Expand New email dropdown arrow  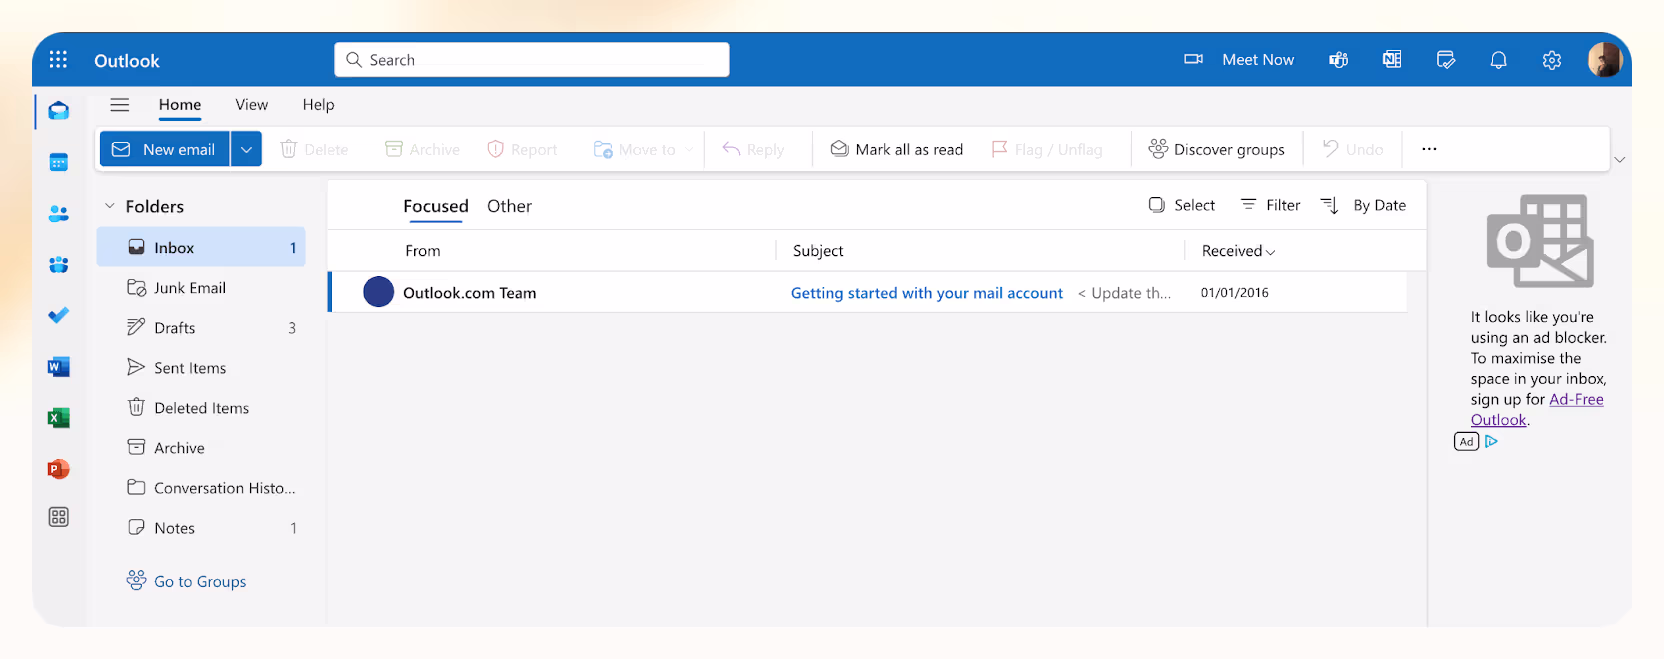246,149
